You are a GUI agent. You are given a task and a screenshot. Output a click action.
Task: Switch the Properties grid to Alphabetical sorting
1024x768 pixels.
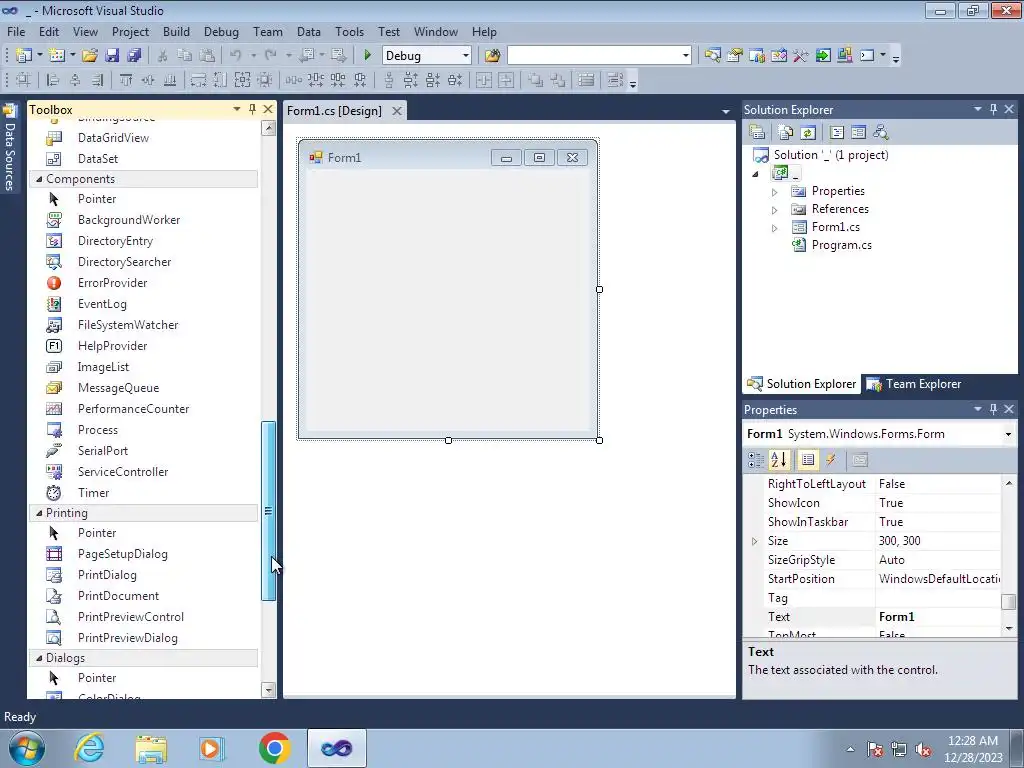click(778, 460)
